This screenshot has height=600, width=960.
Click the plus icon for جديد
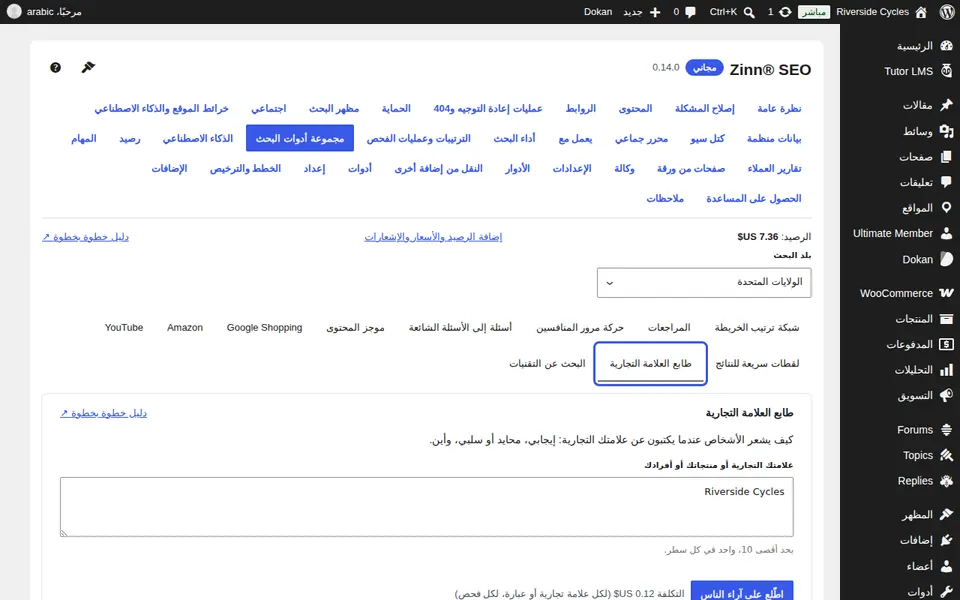[x=655, y=12]
